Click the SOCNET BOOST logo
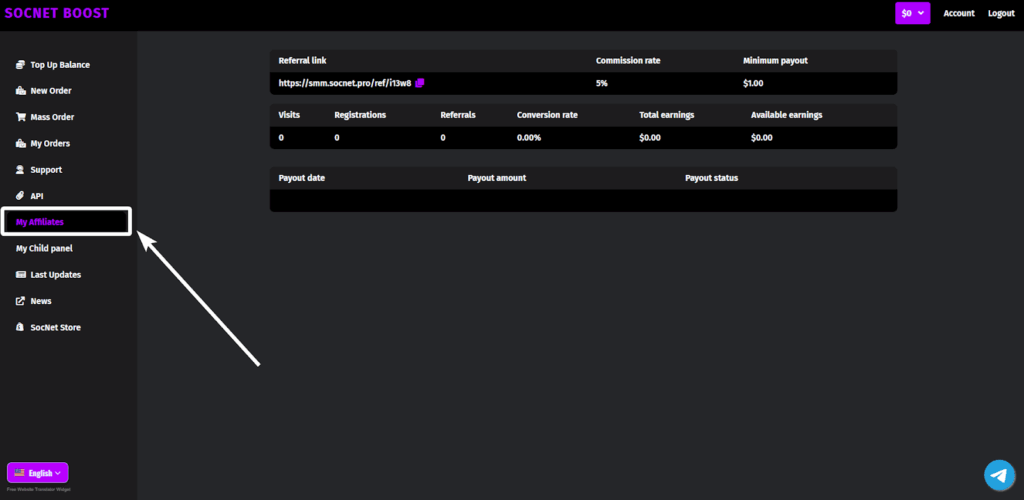Screen dimensions: 1024x500 click(57, 13)
